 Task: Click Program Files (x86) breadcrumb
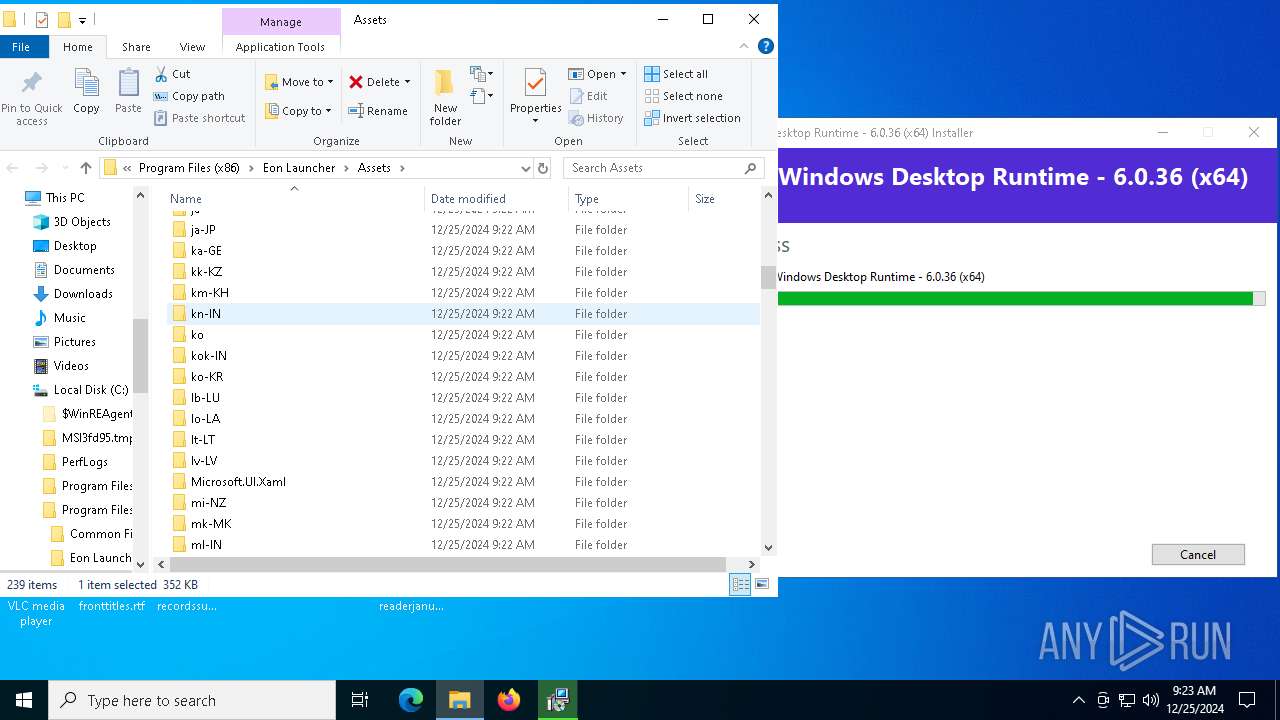click(x=189, y=168)
